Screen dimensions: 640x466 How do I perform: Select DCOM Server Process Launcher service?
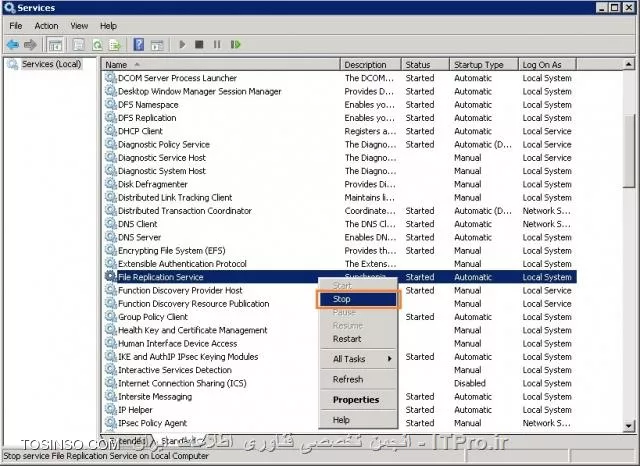339,78
